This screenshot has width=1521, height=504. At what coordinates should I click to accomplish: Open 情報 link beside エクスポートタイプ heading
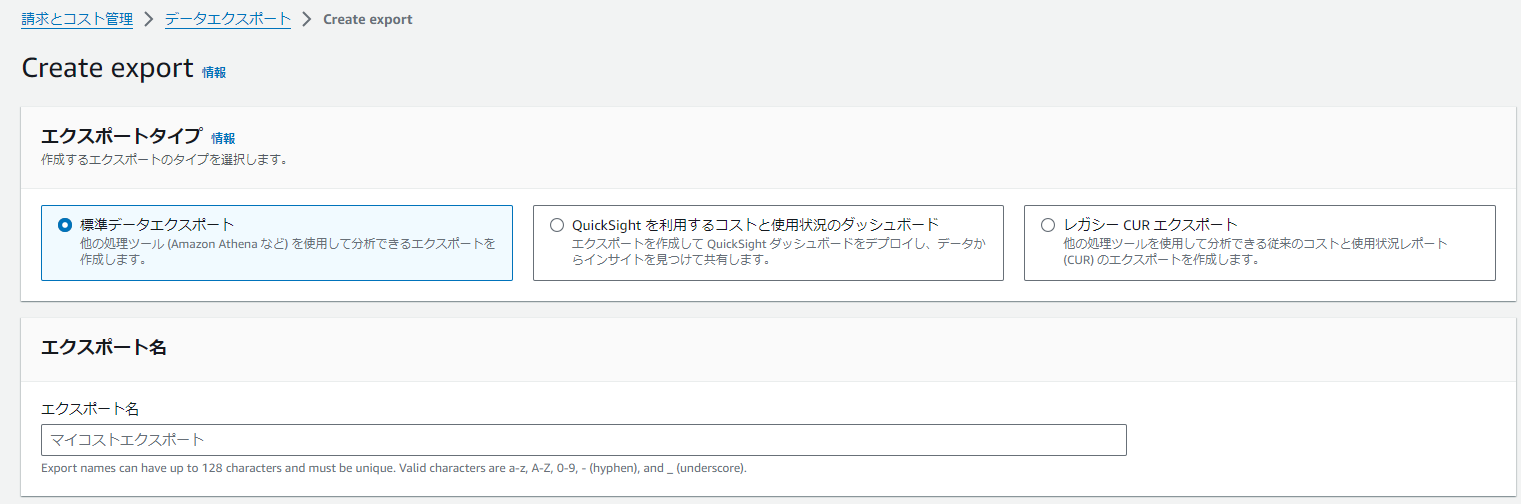pos(223,138)
